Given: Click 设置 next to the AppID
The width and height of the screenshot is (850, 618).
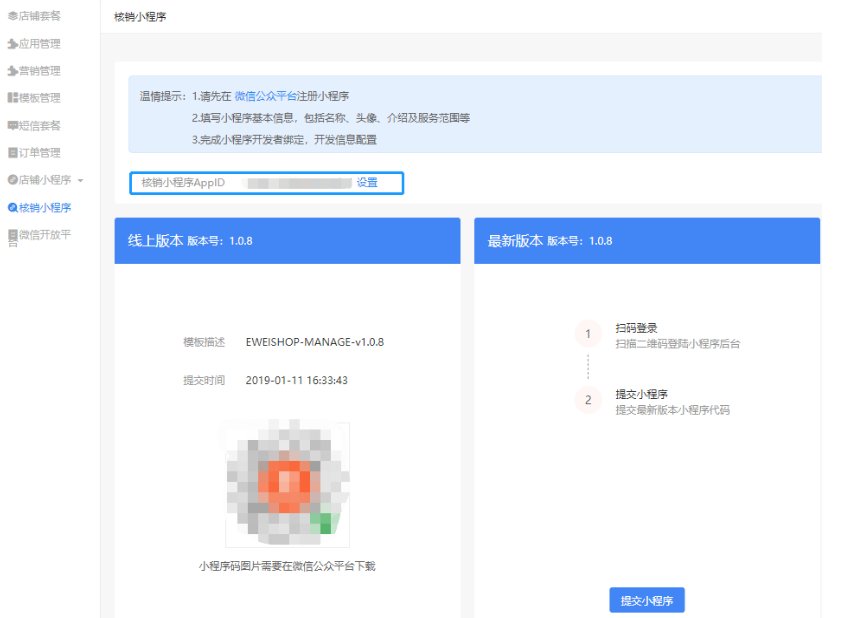Looking at the screenshot, I should coord(367,183).
